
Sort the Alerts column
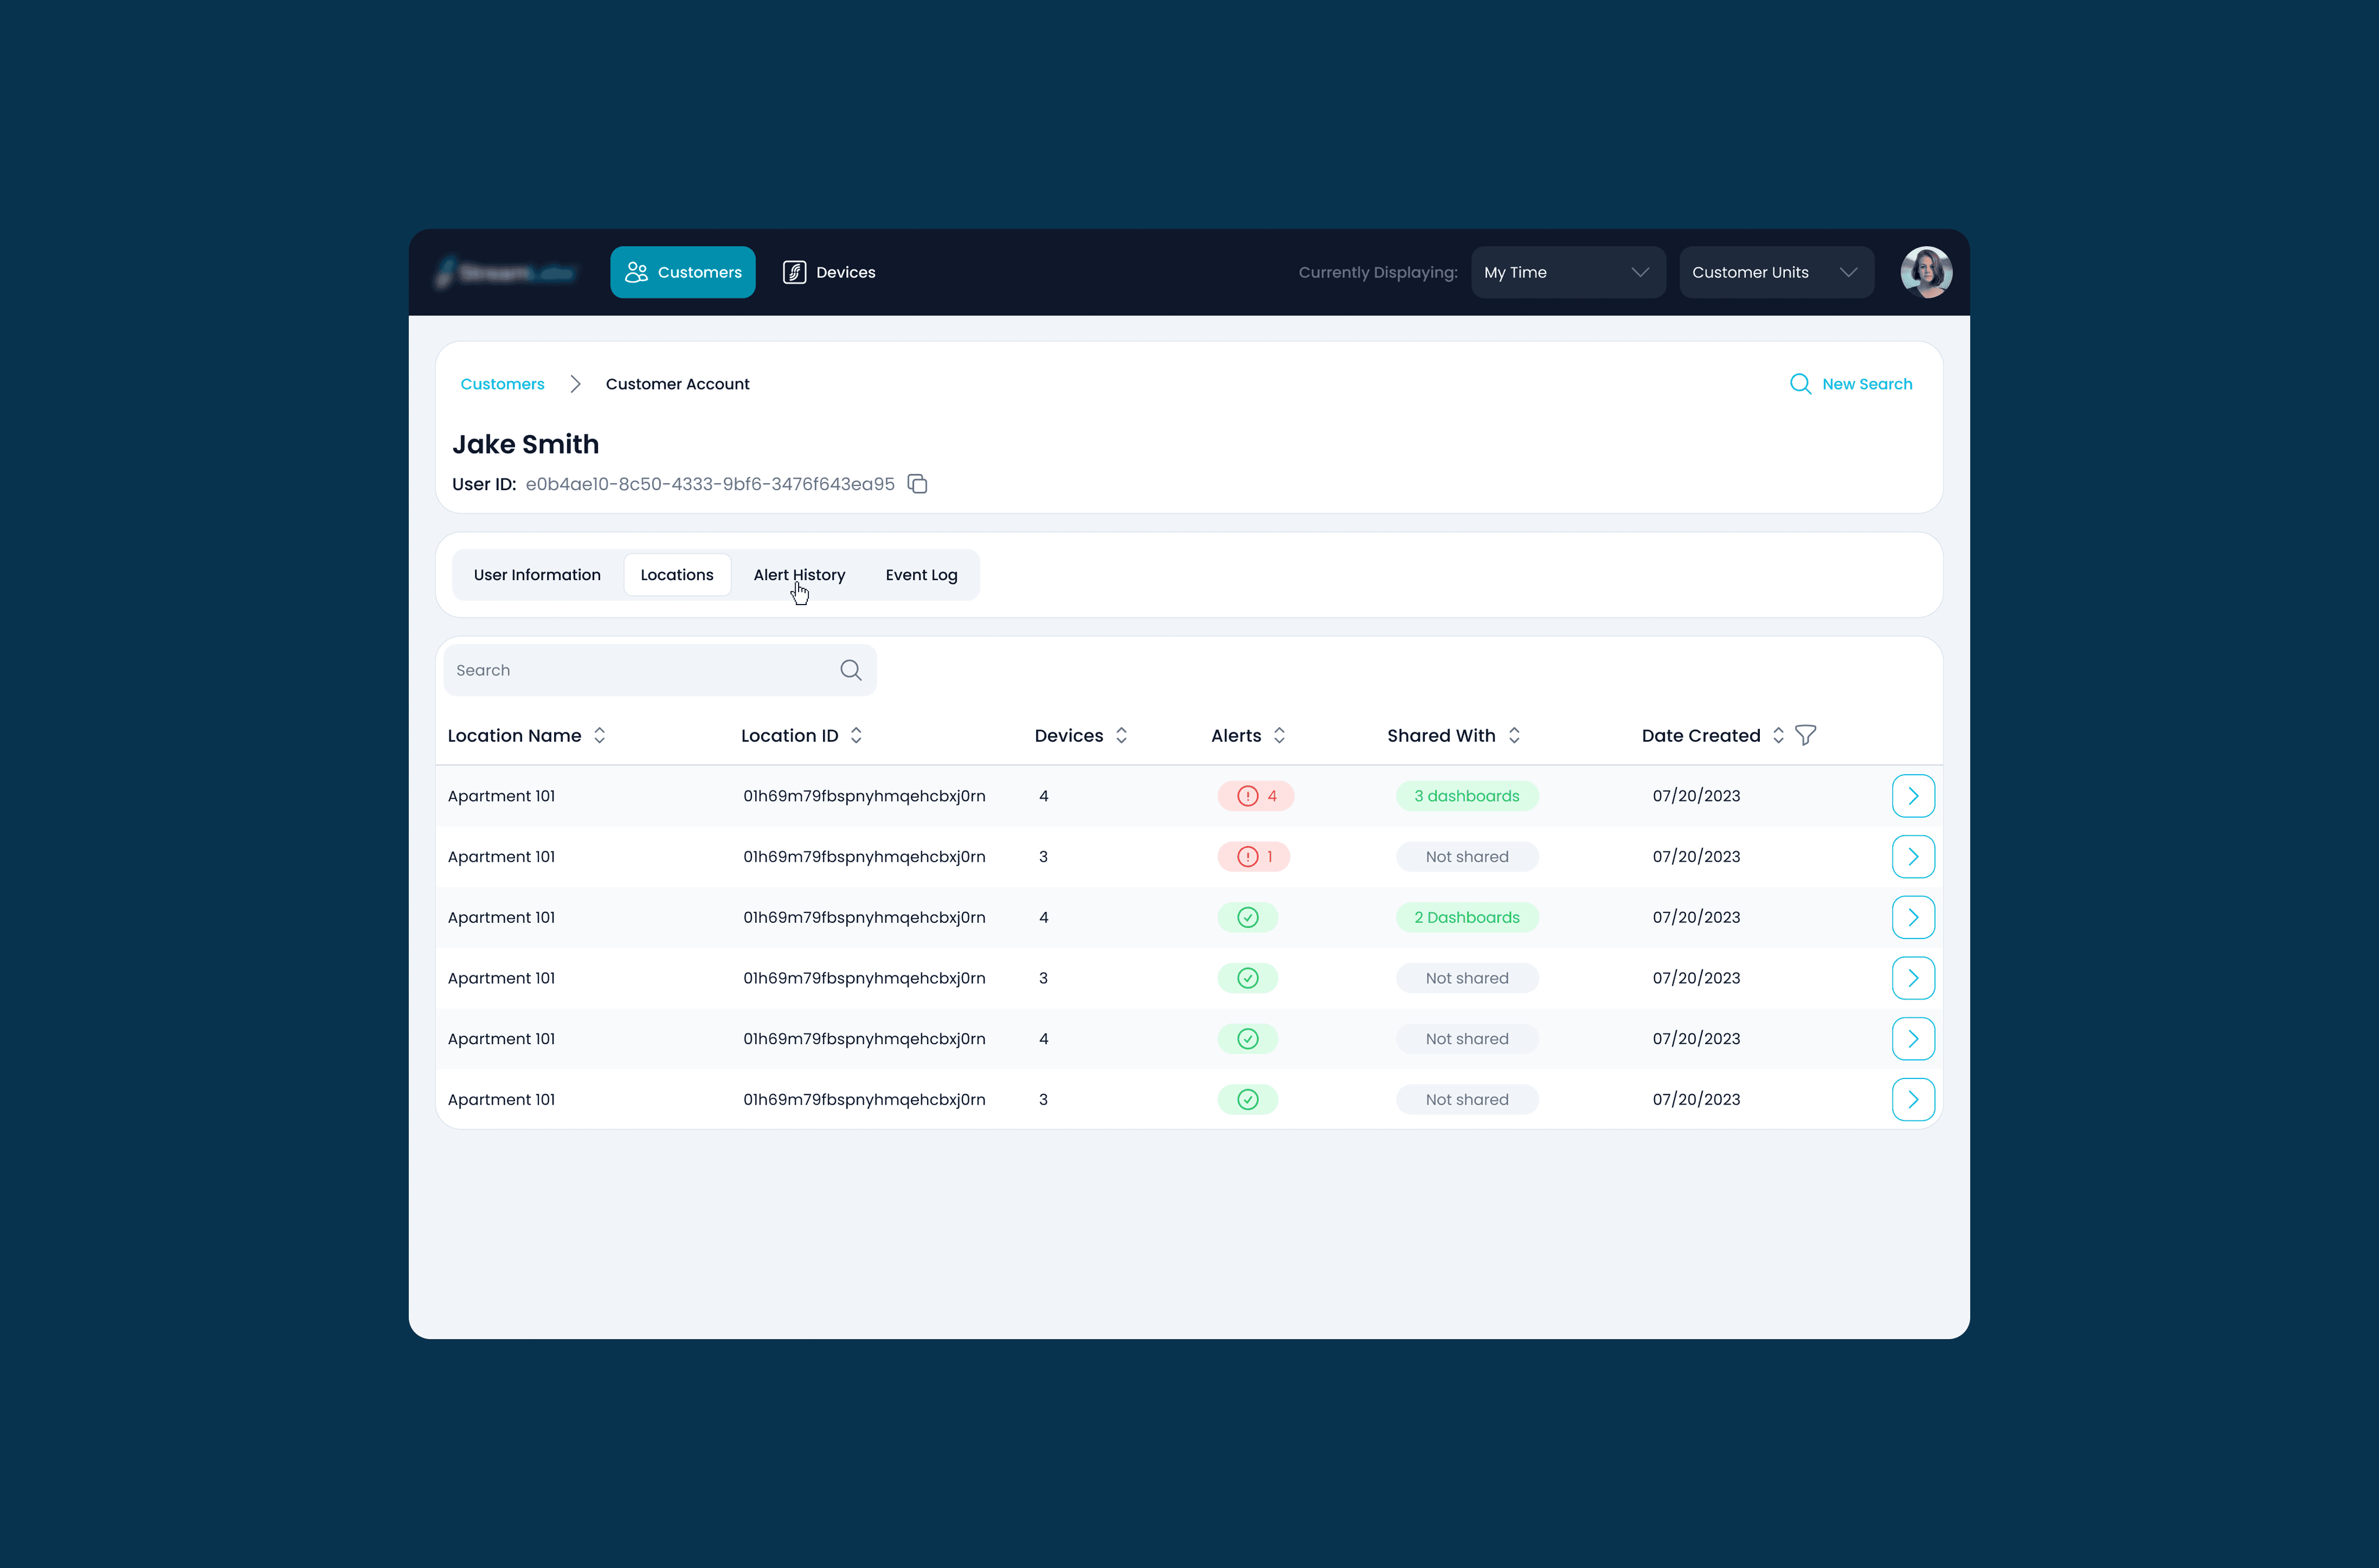click(x=1279, y=735)
